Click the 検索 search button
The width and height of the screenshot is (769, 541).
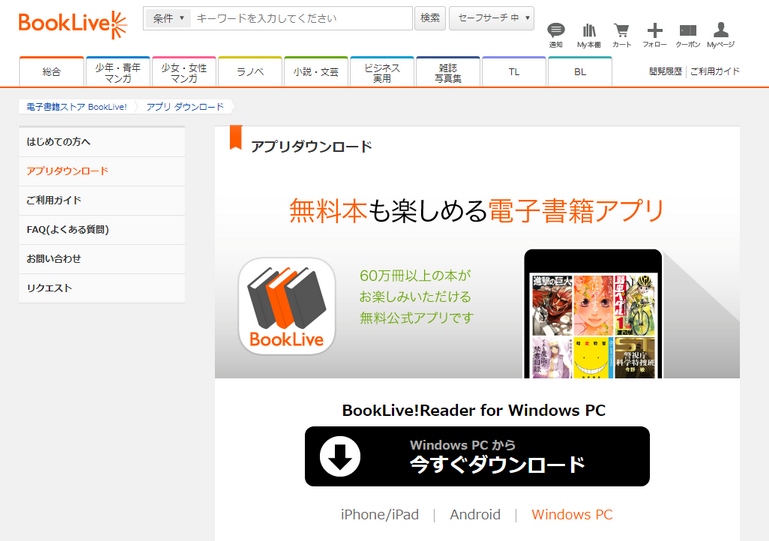(x=430, y=18)
